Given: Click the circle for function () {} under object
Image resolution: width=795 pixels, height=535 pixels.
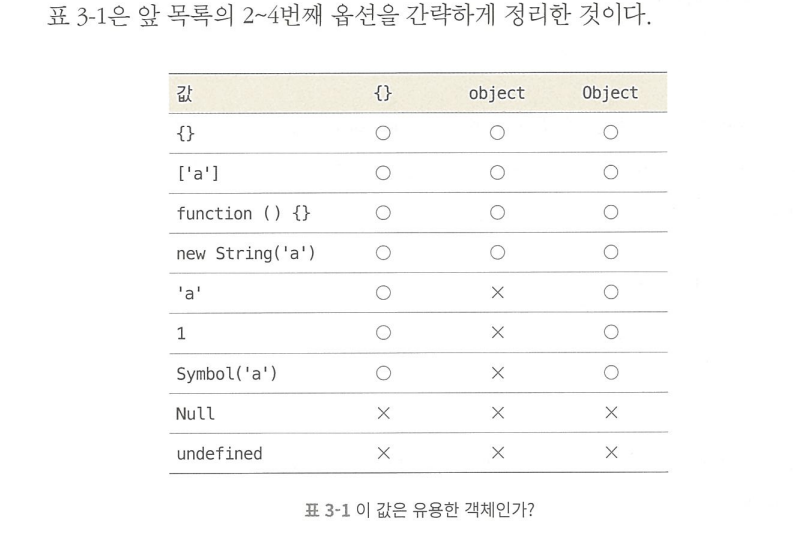Looking at the screenshot, I should point(497,212).
